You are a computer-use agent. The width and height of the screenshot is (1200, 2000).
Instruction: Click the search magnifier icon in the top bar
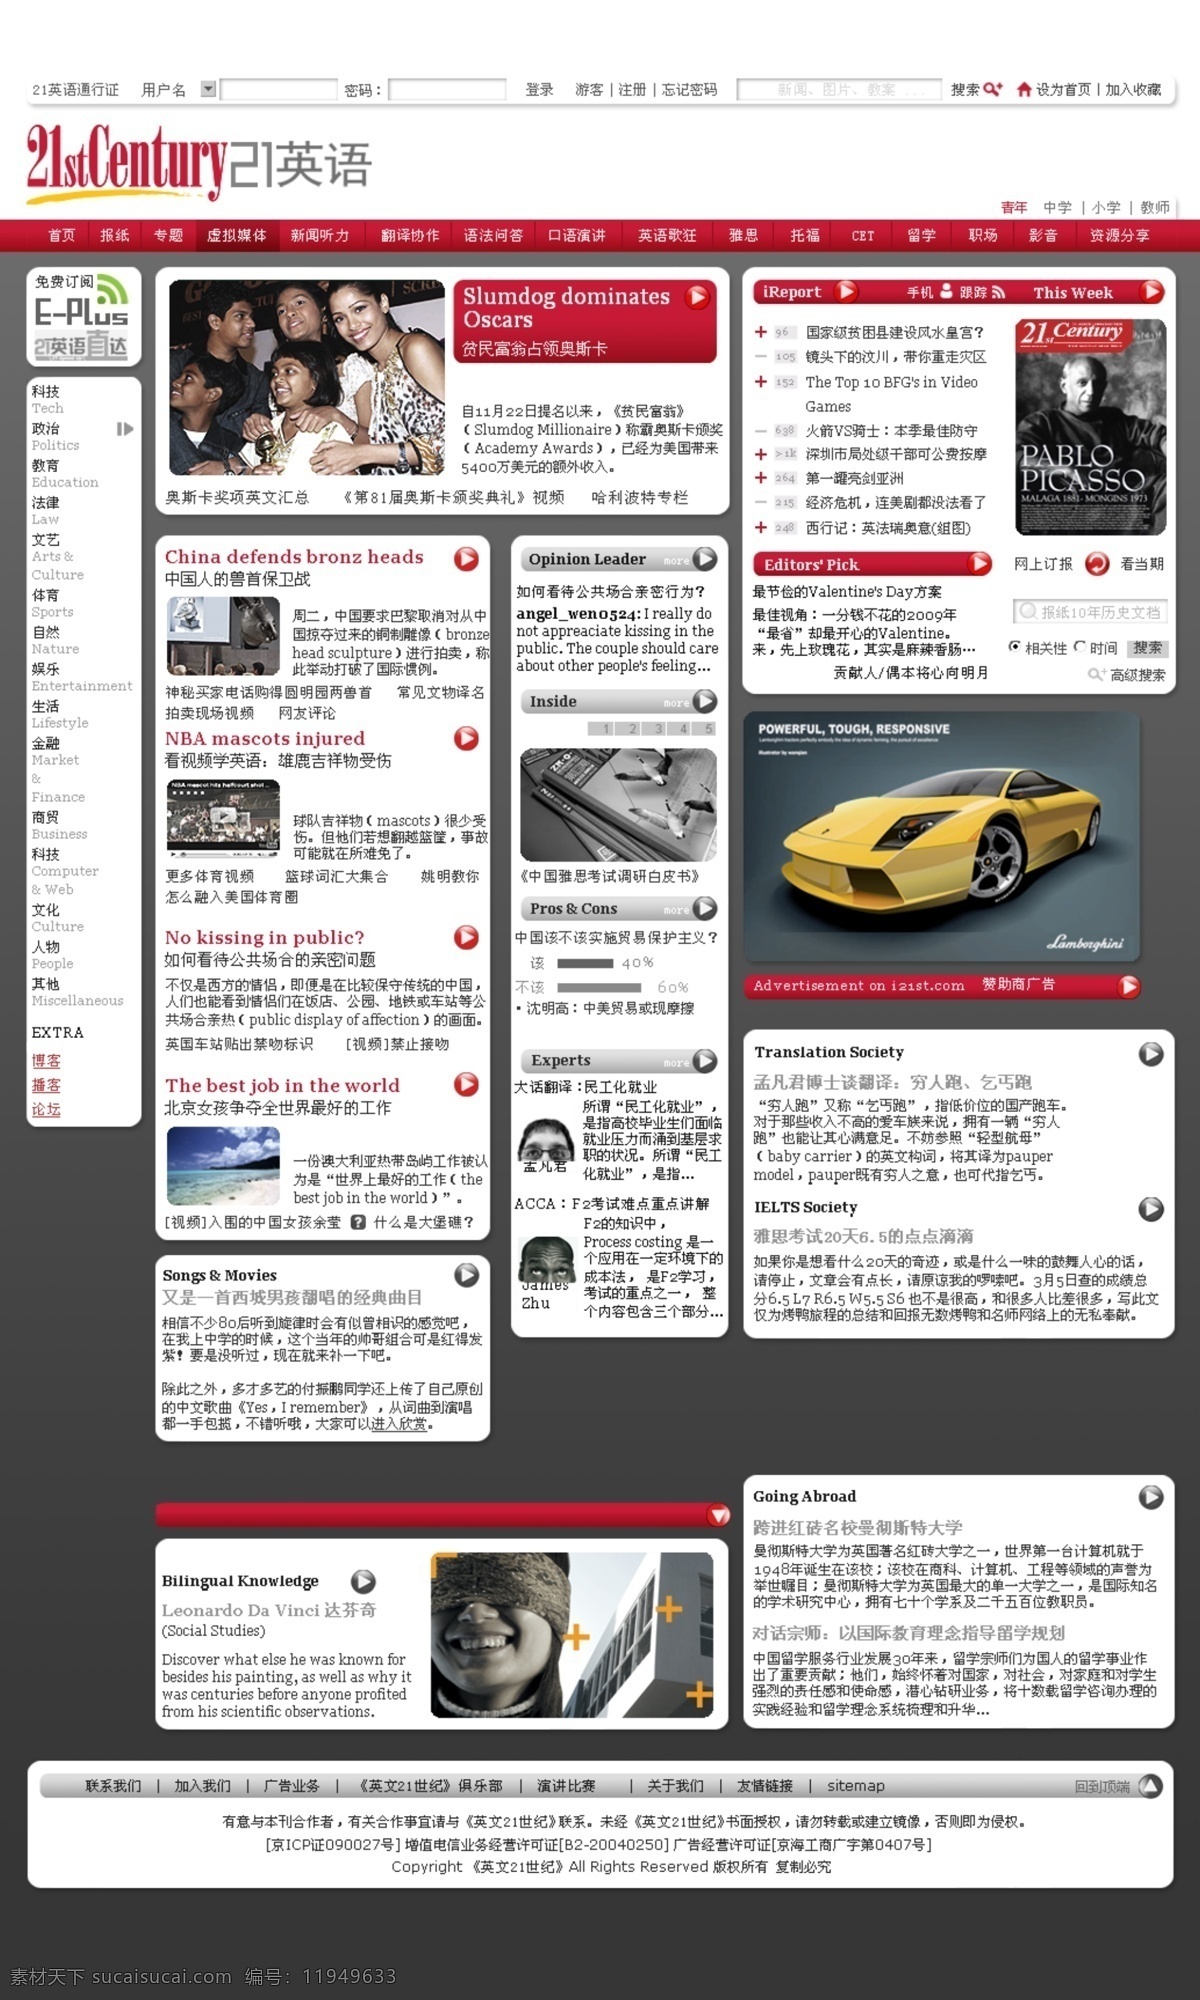tap(992, 89)
